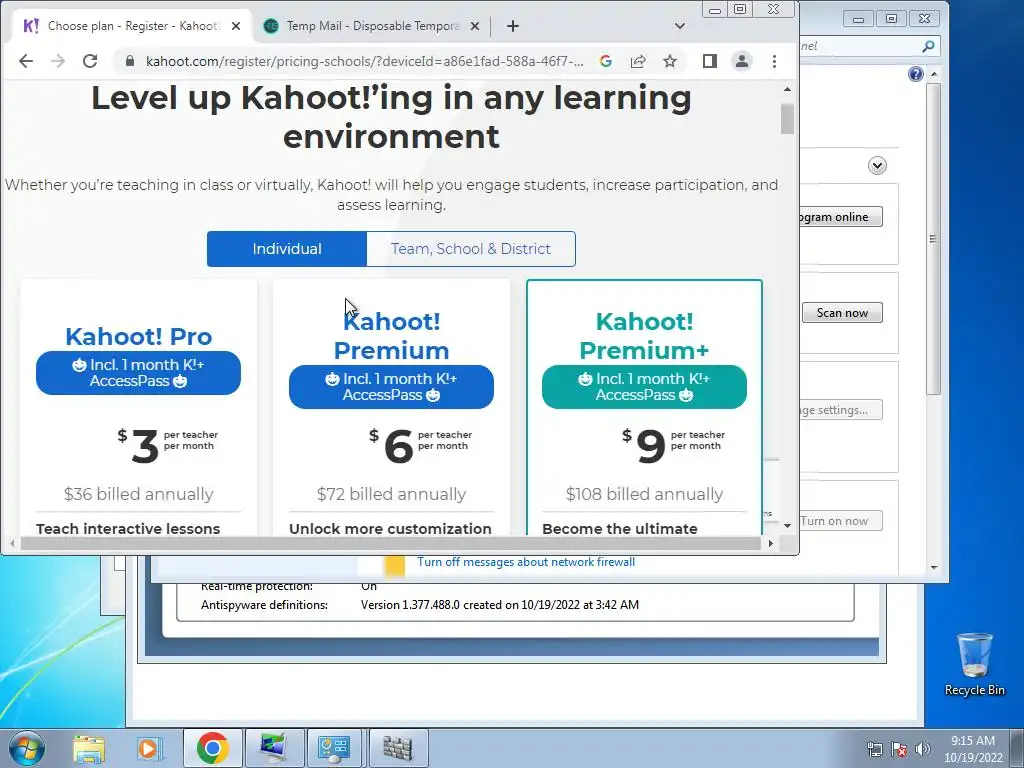Open the Control Panel taskbar button
This screenshot has width=1024, height=768.
click(x=334, y=748)
